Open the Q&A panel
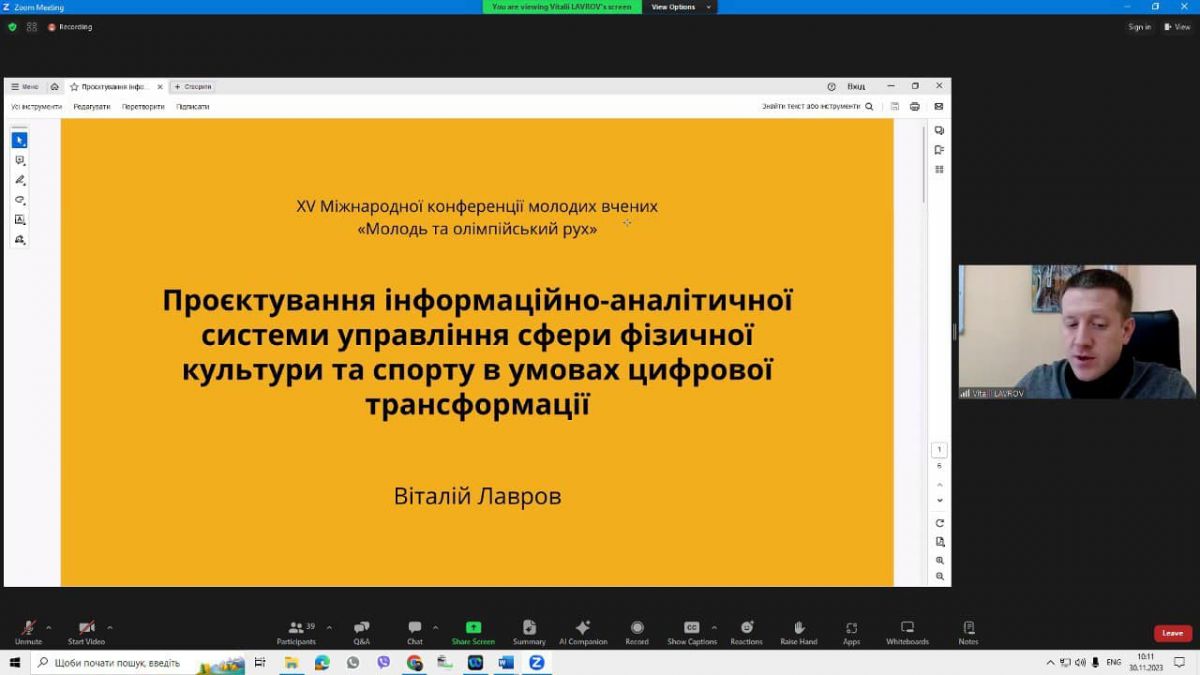Screen dimensions: 1200x675 [361, 632]
